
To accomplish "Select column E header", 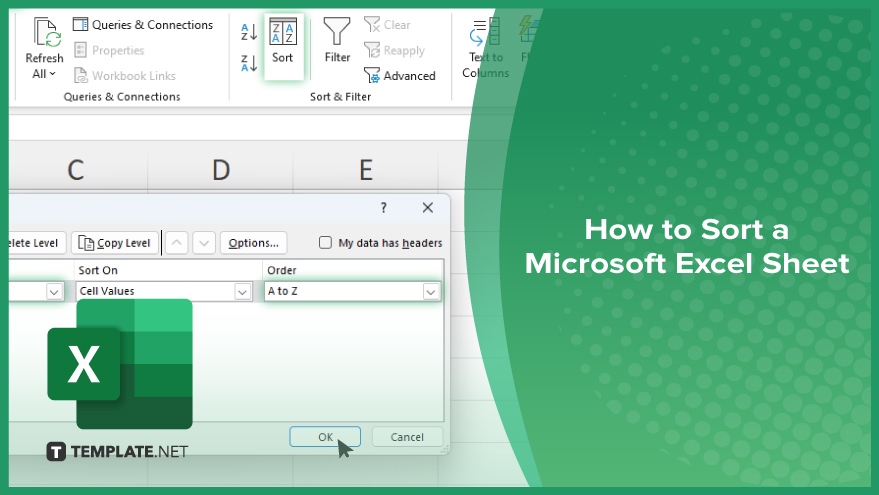I will 366,169.
